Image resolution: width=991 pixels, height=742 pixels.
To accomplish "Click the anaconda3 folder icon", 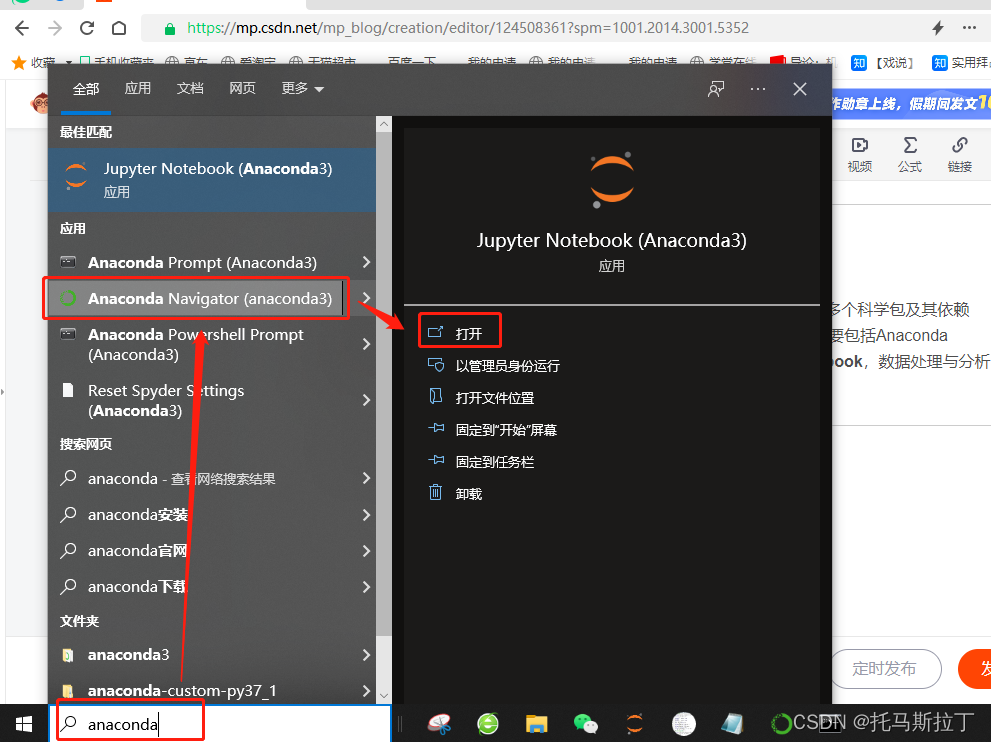I will 68,655.
